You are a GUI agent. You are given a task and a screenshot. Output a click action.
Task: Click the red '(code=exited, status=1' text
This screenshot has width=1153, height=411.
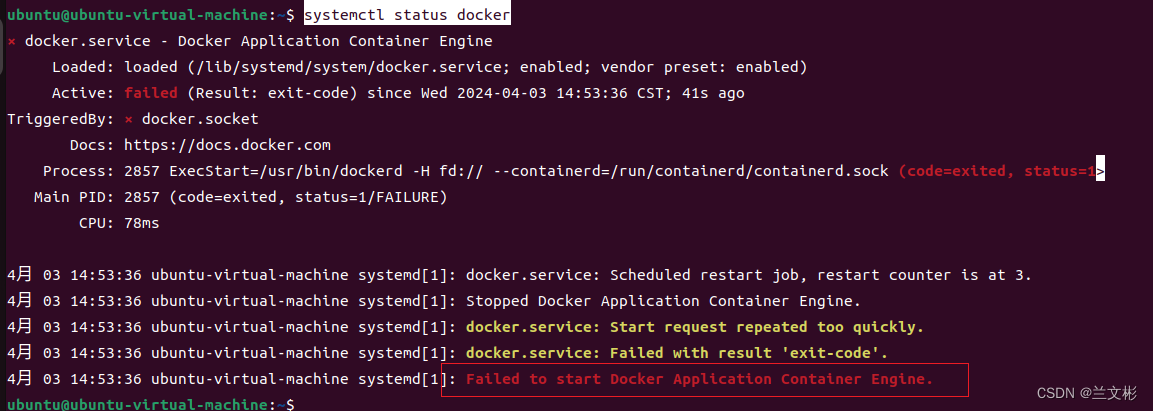[997, 171]
